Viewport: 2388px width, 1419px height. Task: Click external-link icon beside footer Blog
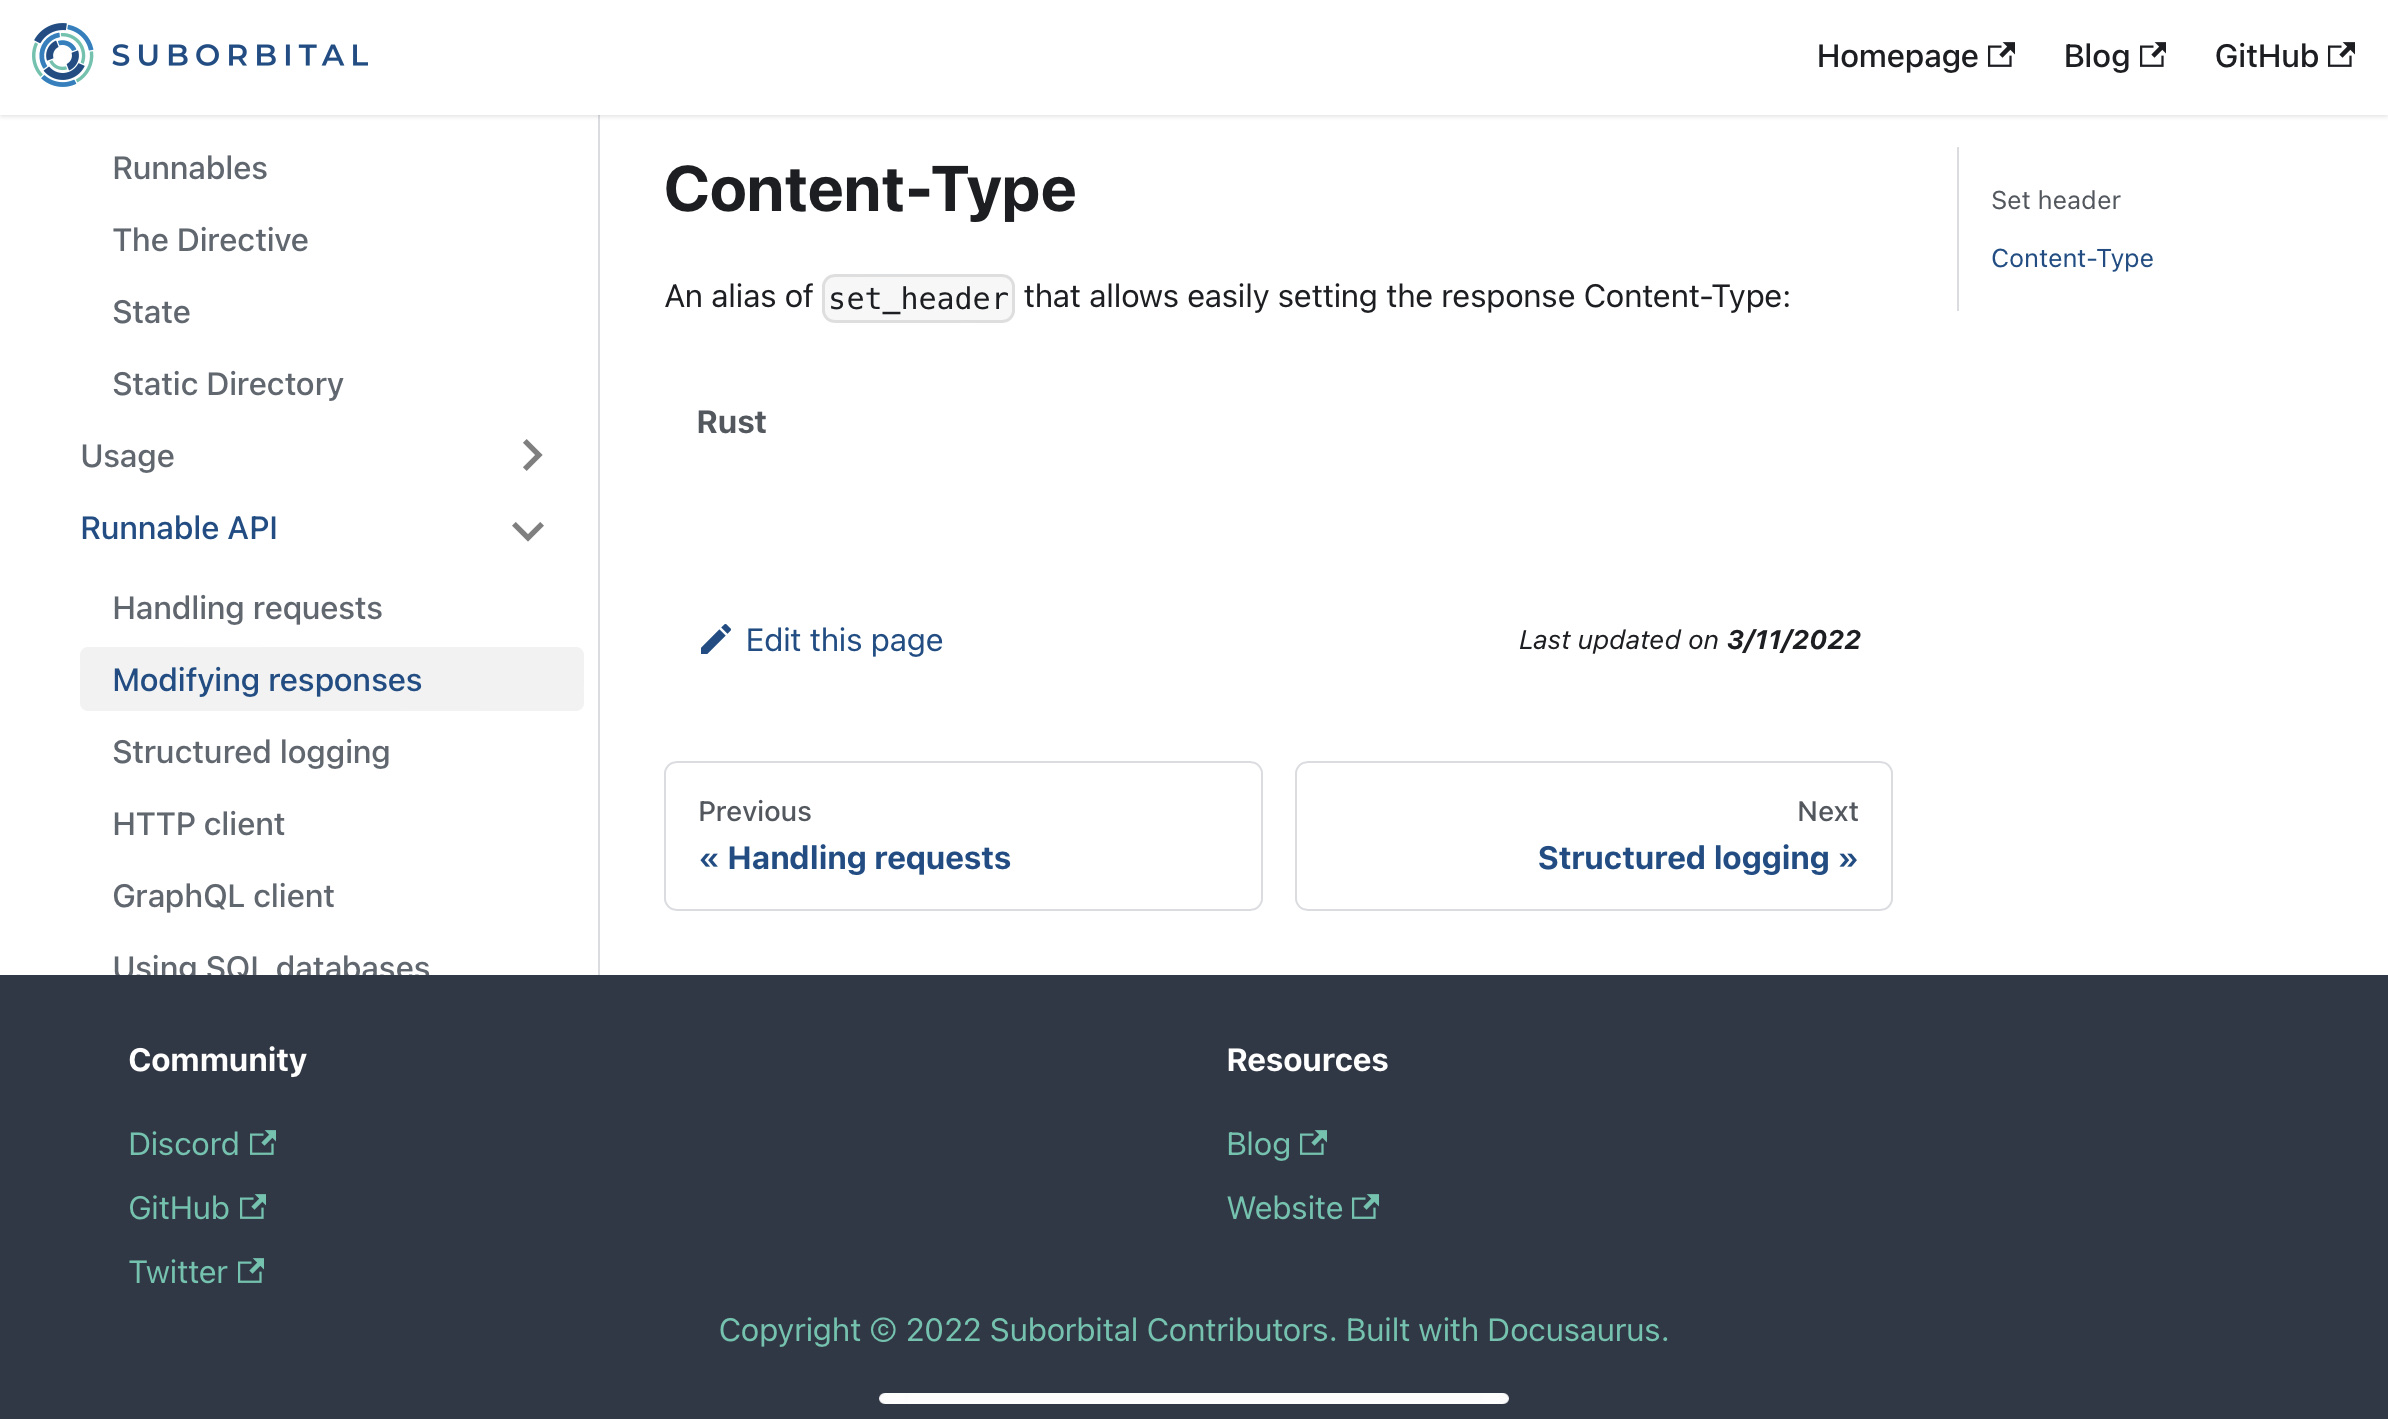coord(1313,1143)
